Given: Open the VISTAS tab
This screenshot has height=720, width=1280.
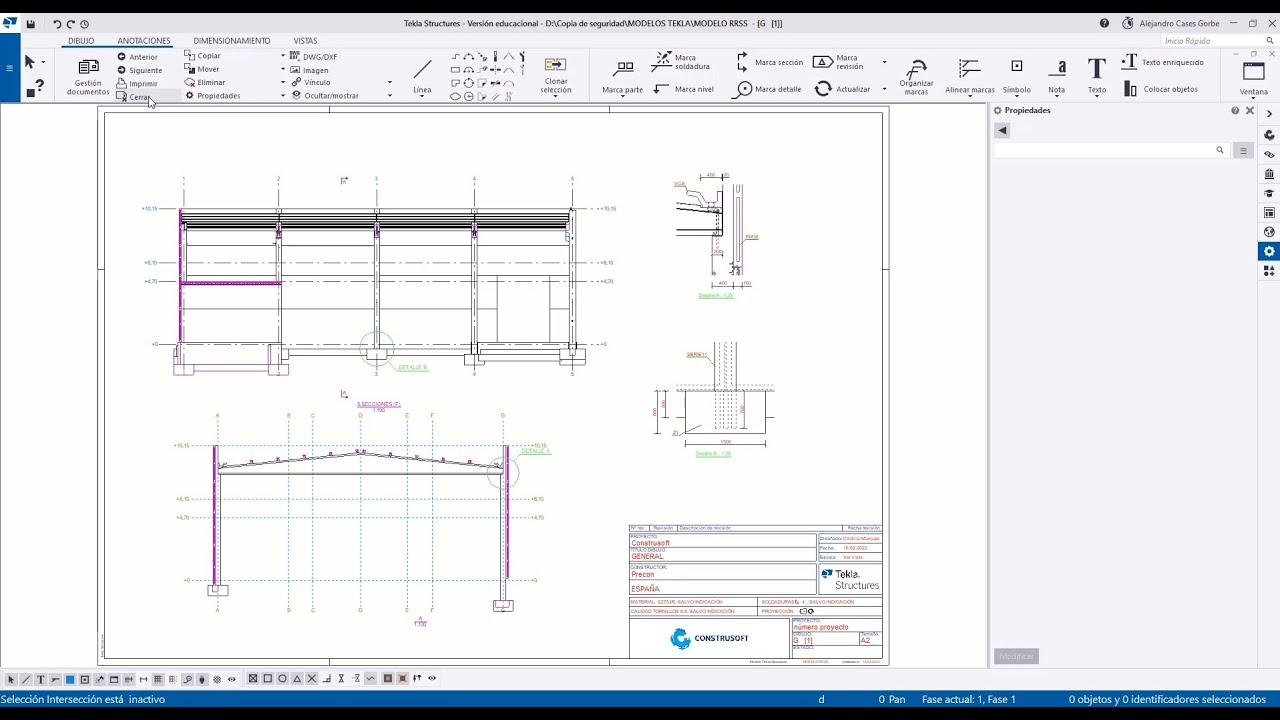Looking at the screenshot, I should click(305, 41).
